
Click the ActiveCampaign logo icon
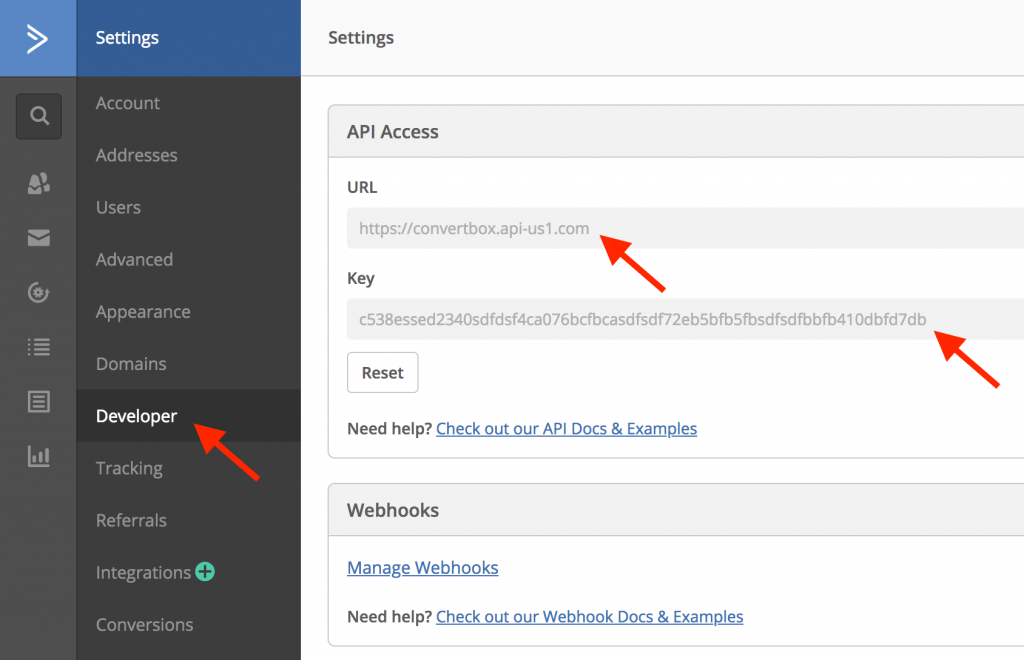(x=37, y=38)
